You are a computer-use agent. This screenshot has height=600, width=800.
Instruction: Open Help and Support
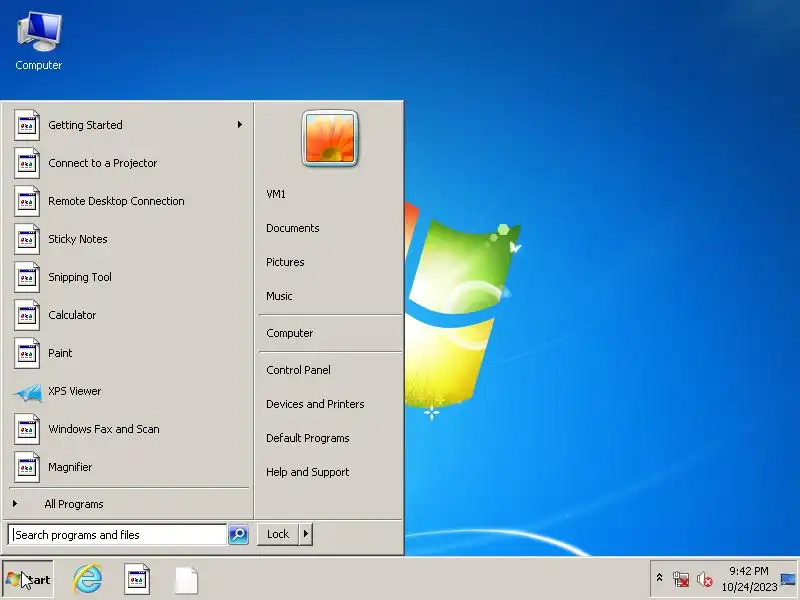click(330, 472)
